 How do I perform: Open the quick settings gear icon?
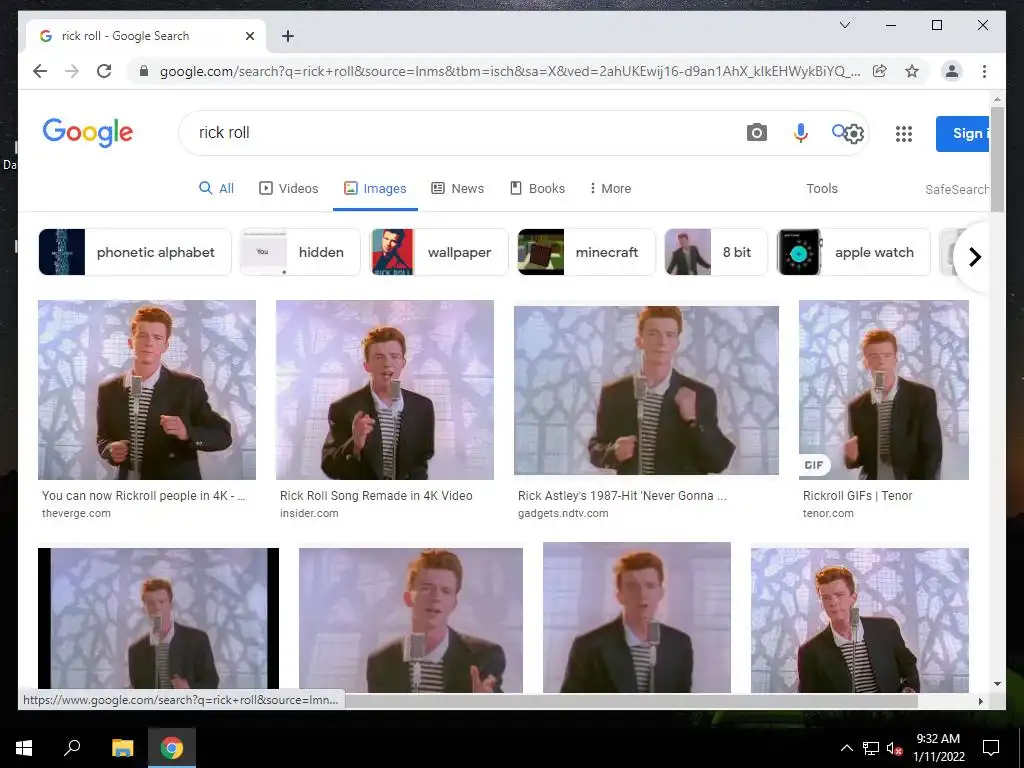click(x=854, y=134)
